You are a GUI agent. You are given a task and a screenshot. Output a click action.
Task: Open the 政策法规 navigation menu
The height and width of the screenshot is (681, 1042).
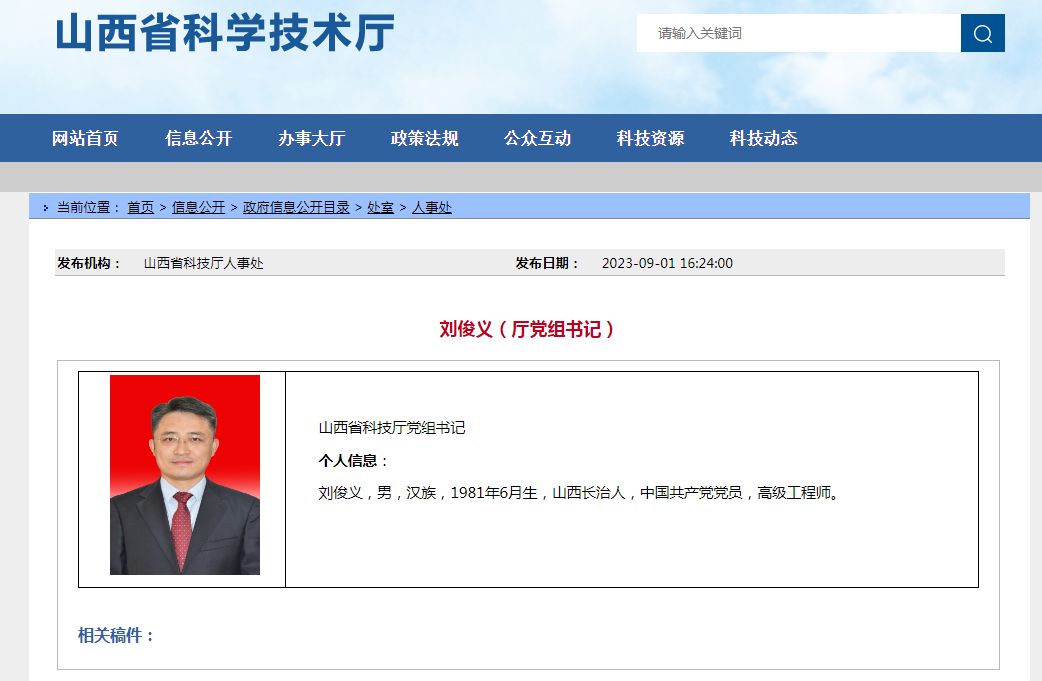point(424,138)
